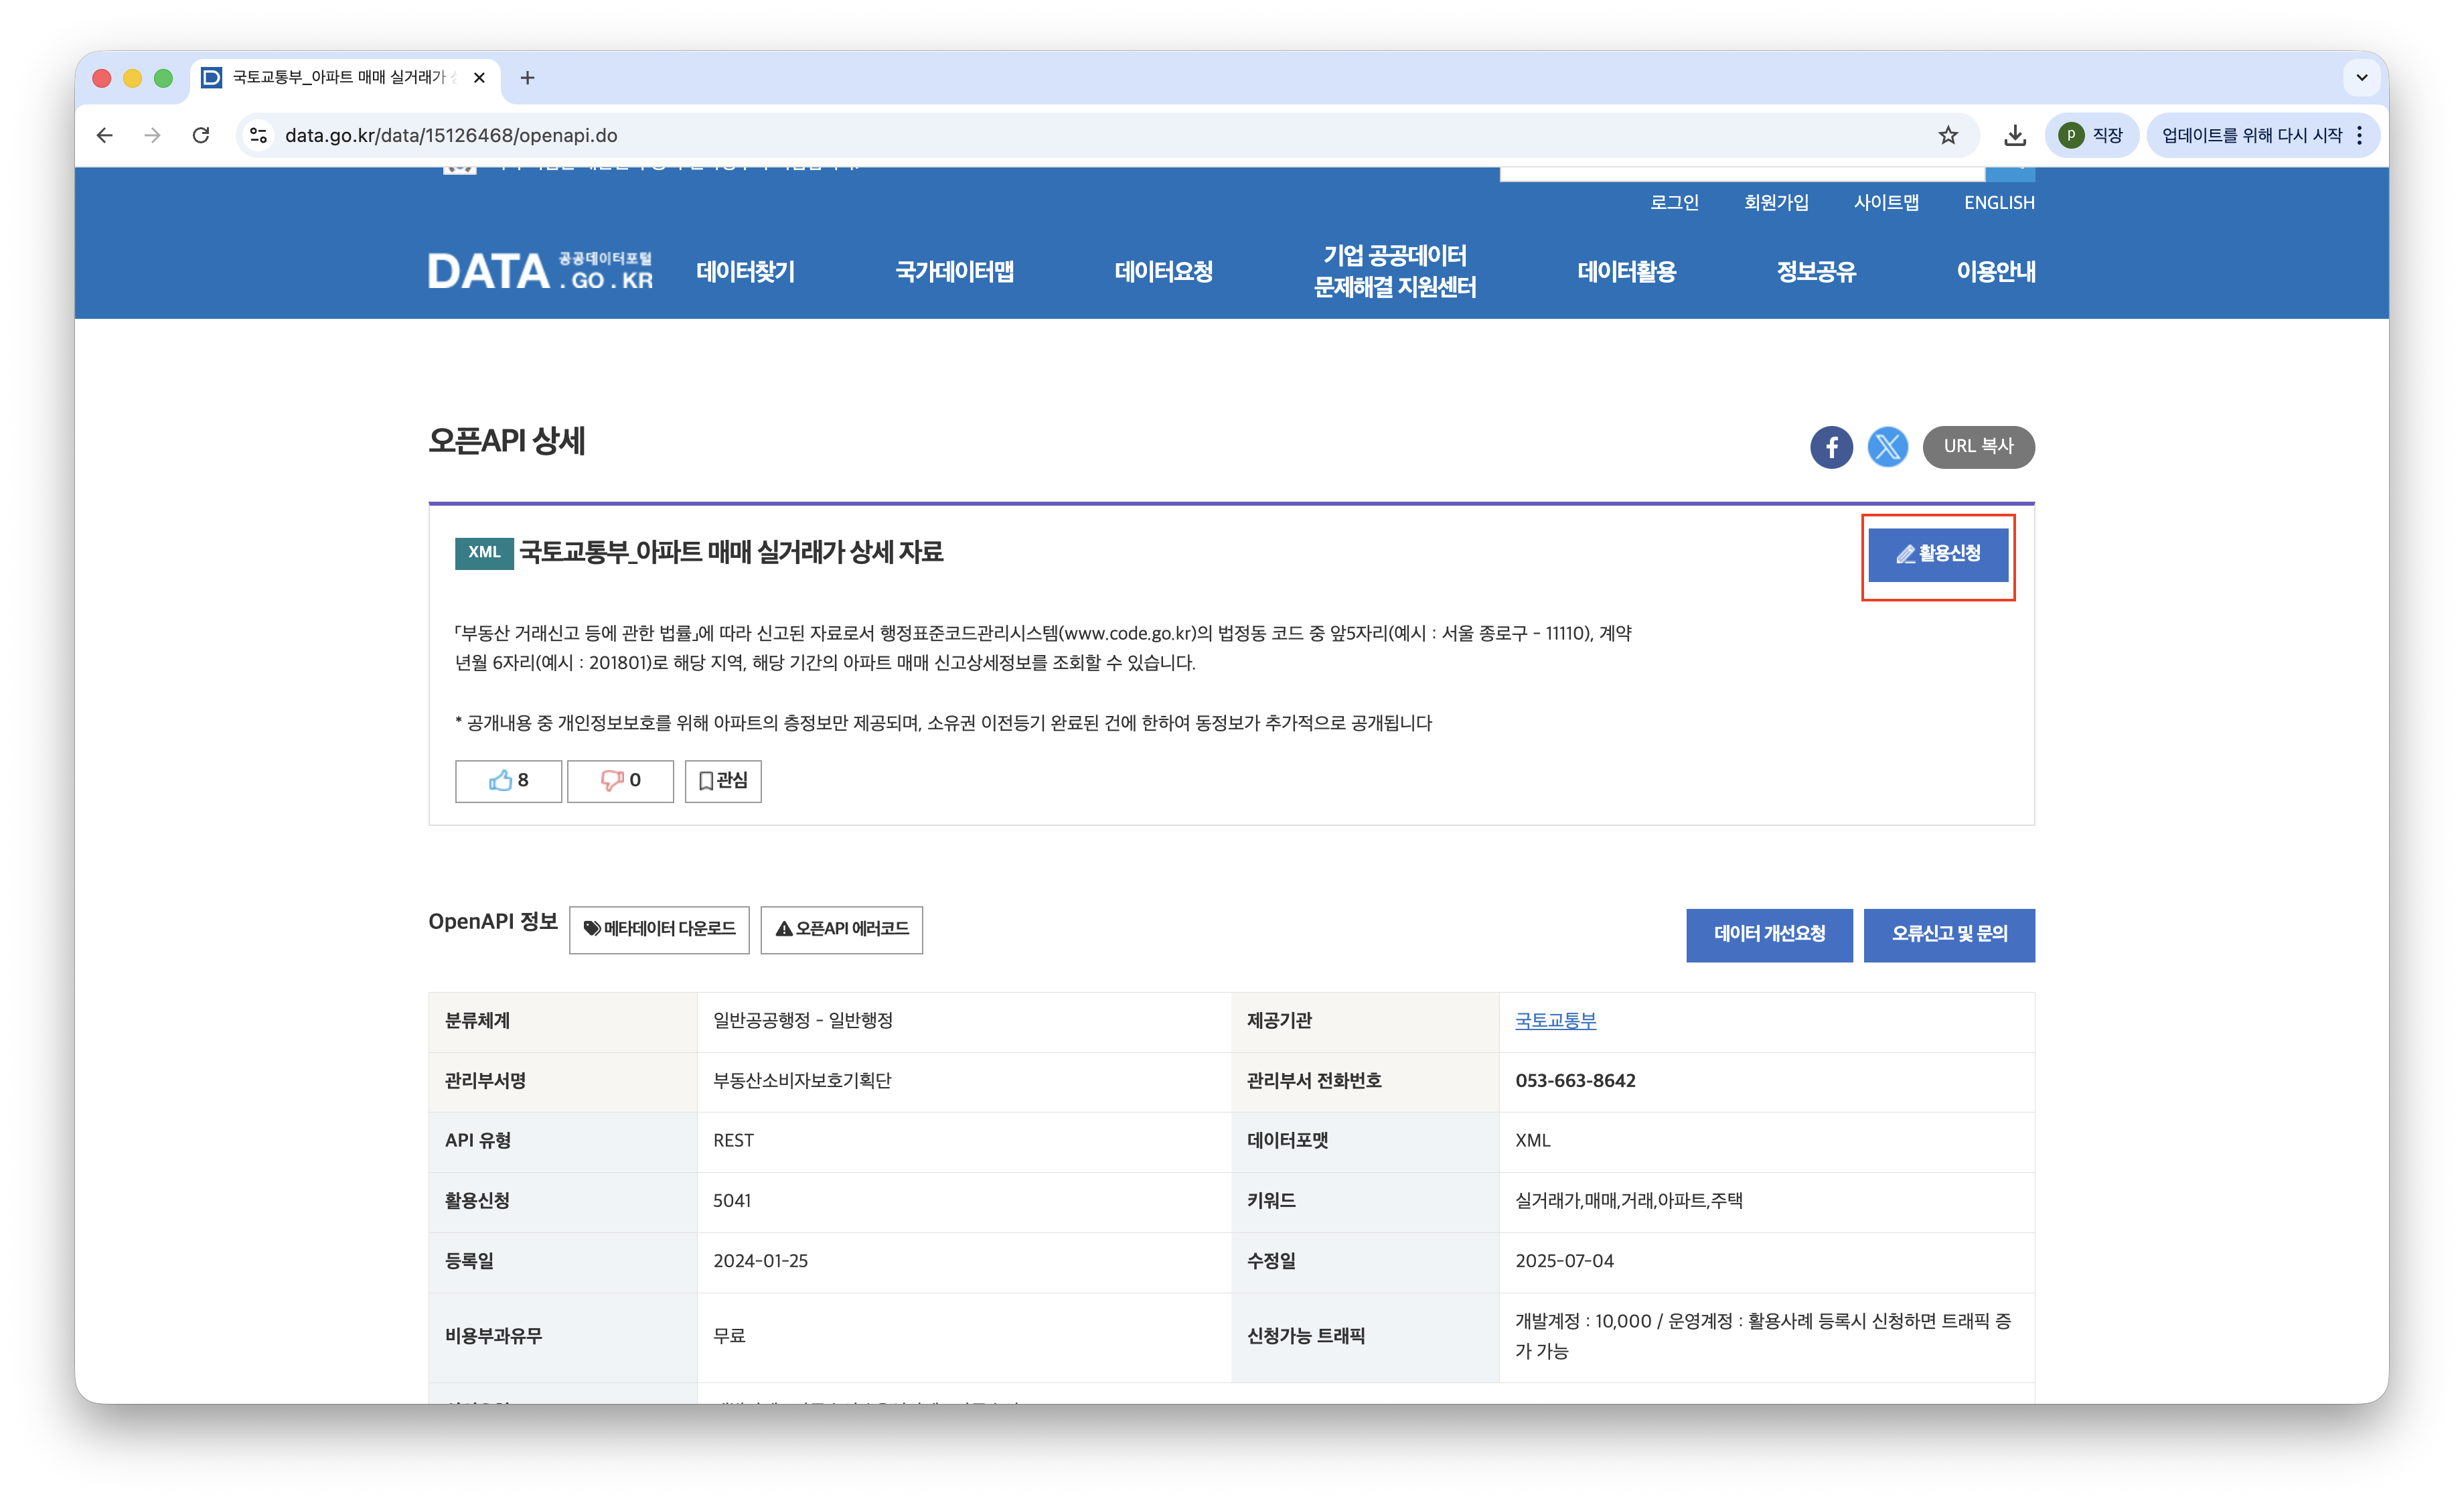Open the 데이터활용 menu
The width and height of the screenshot is (2464, 1503).
[1626, 272]
